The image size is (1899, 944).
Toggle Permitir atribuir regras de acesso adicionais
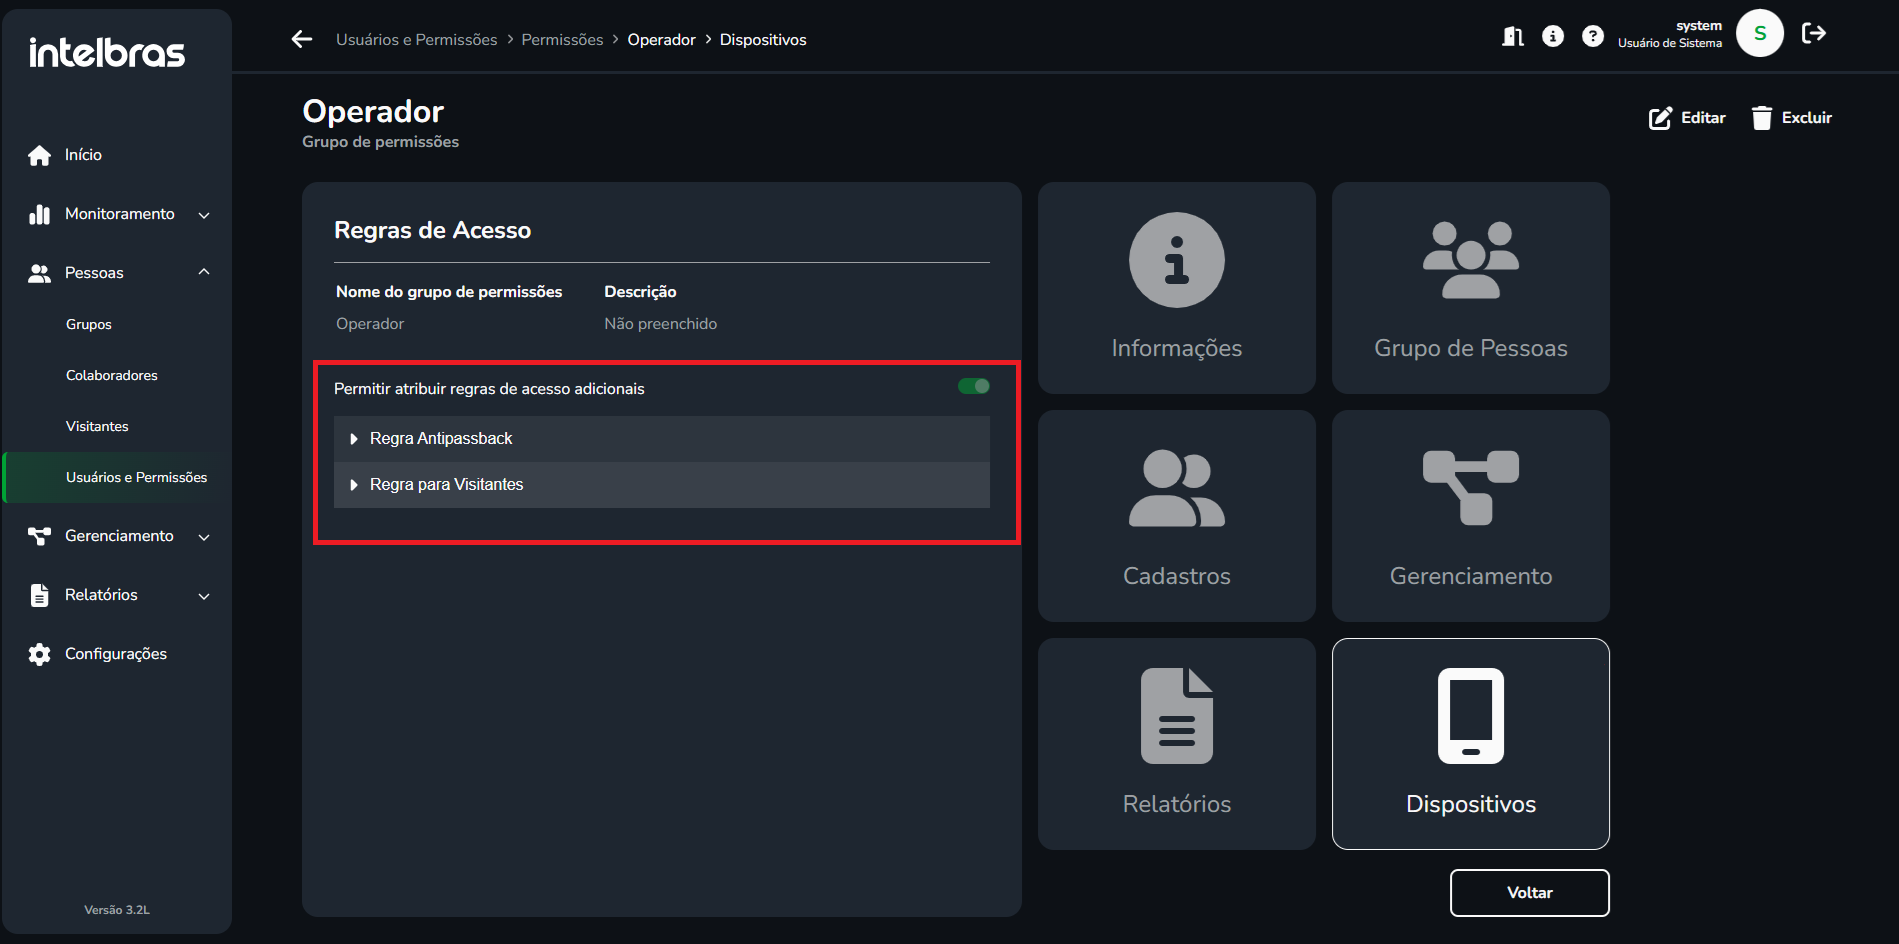(973, 387)
